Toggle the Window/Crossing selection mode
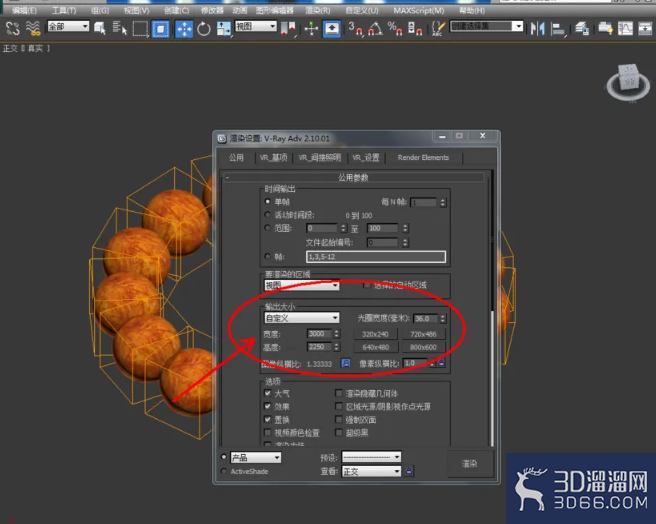 pyautogui.click(x=161, y=28)
